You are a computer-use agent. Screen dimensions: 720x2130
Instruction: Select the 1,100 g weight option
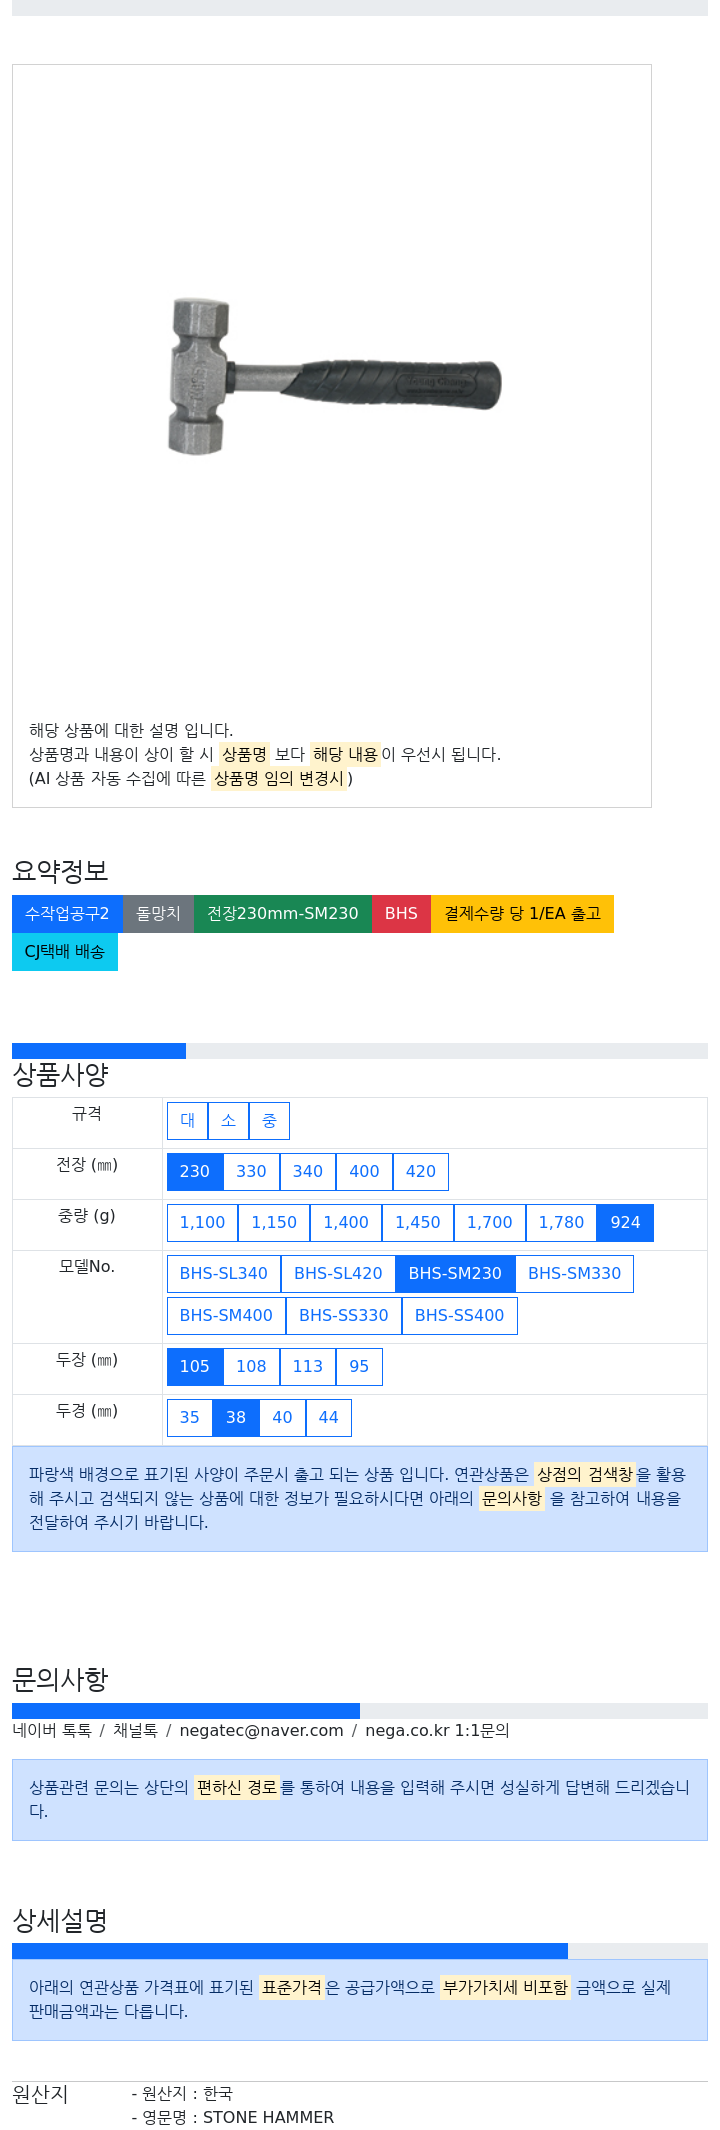click(203, 1223)
